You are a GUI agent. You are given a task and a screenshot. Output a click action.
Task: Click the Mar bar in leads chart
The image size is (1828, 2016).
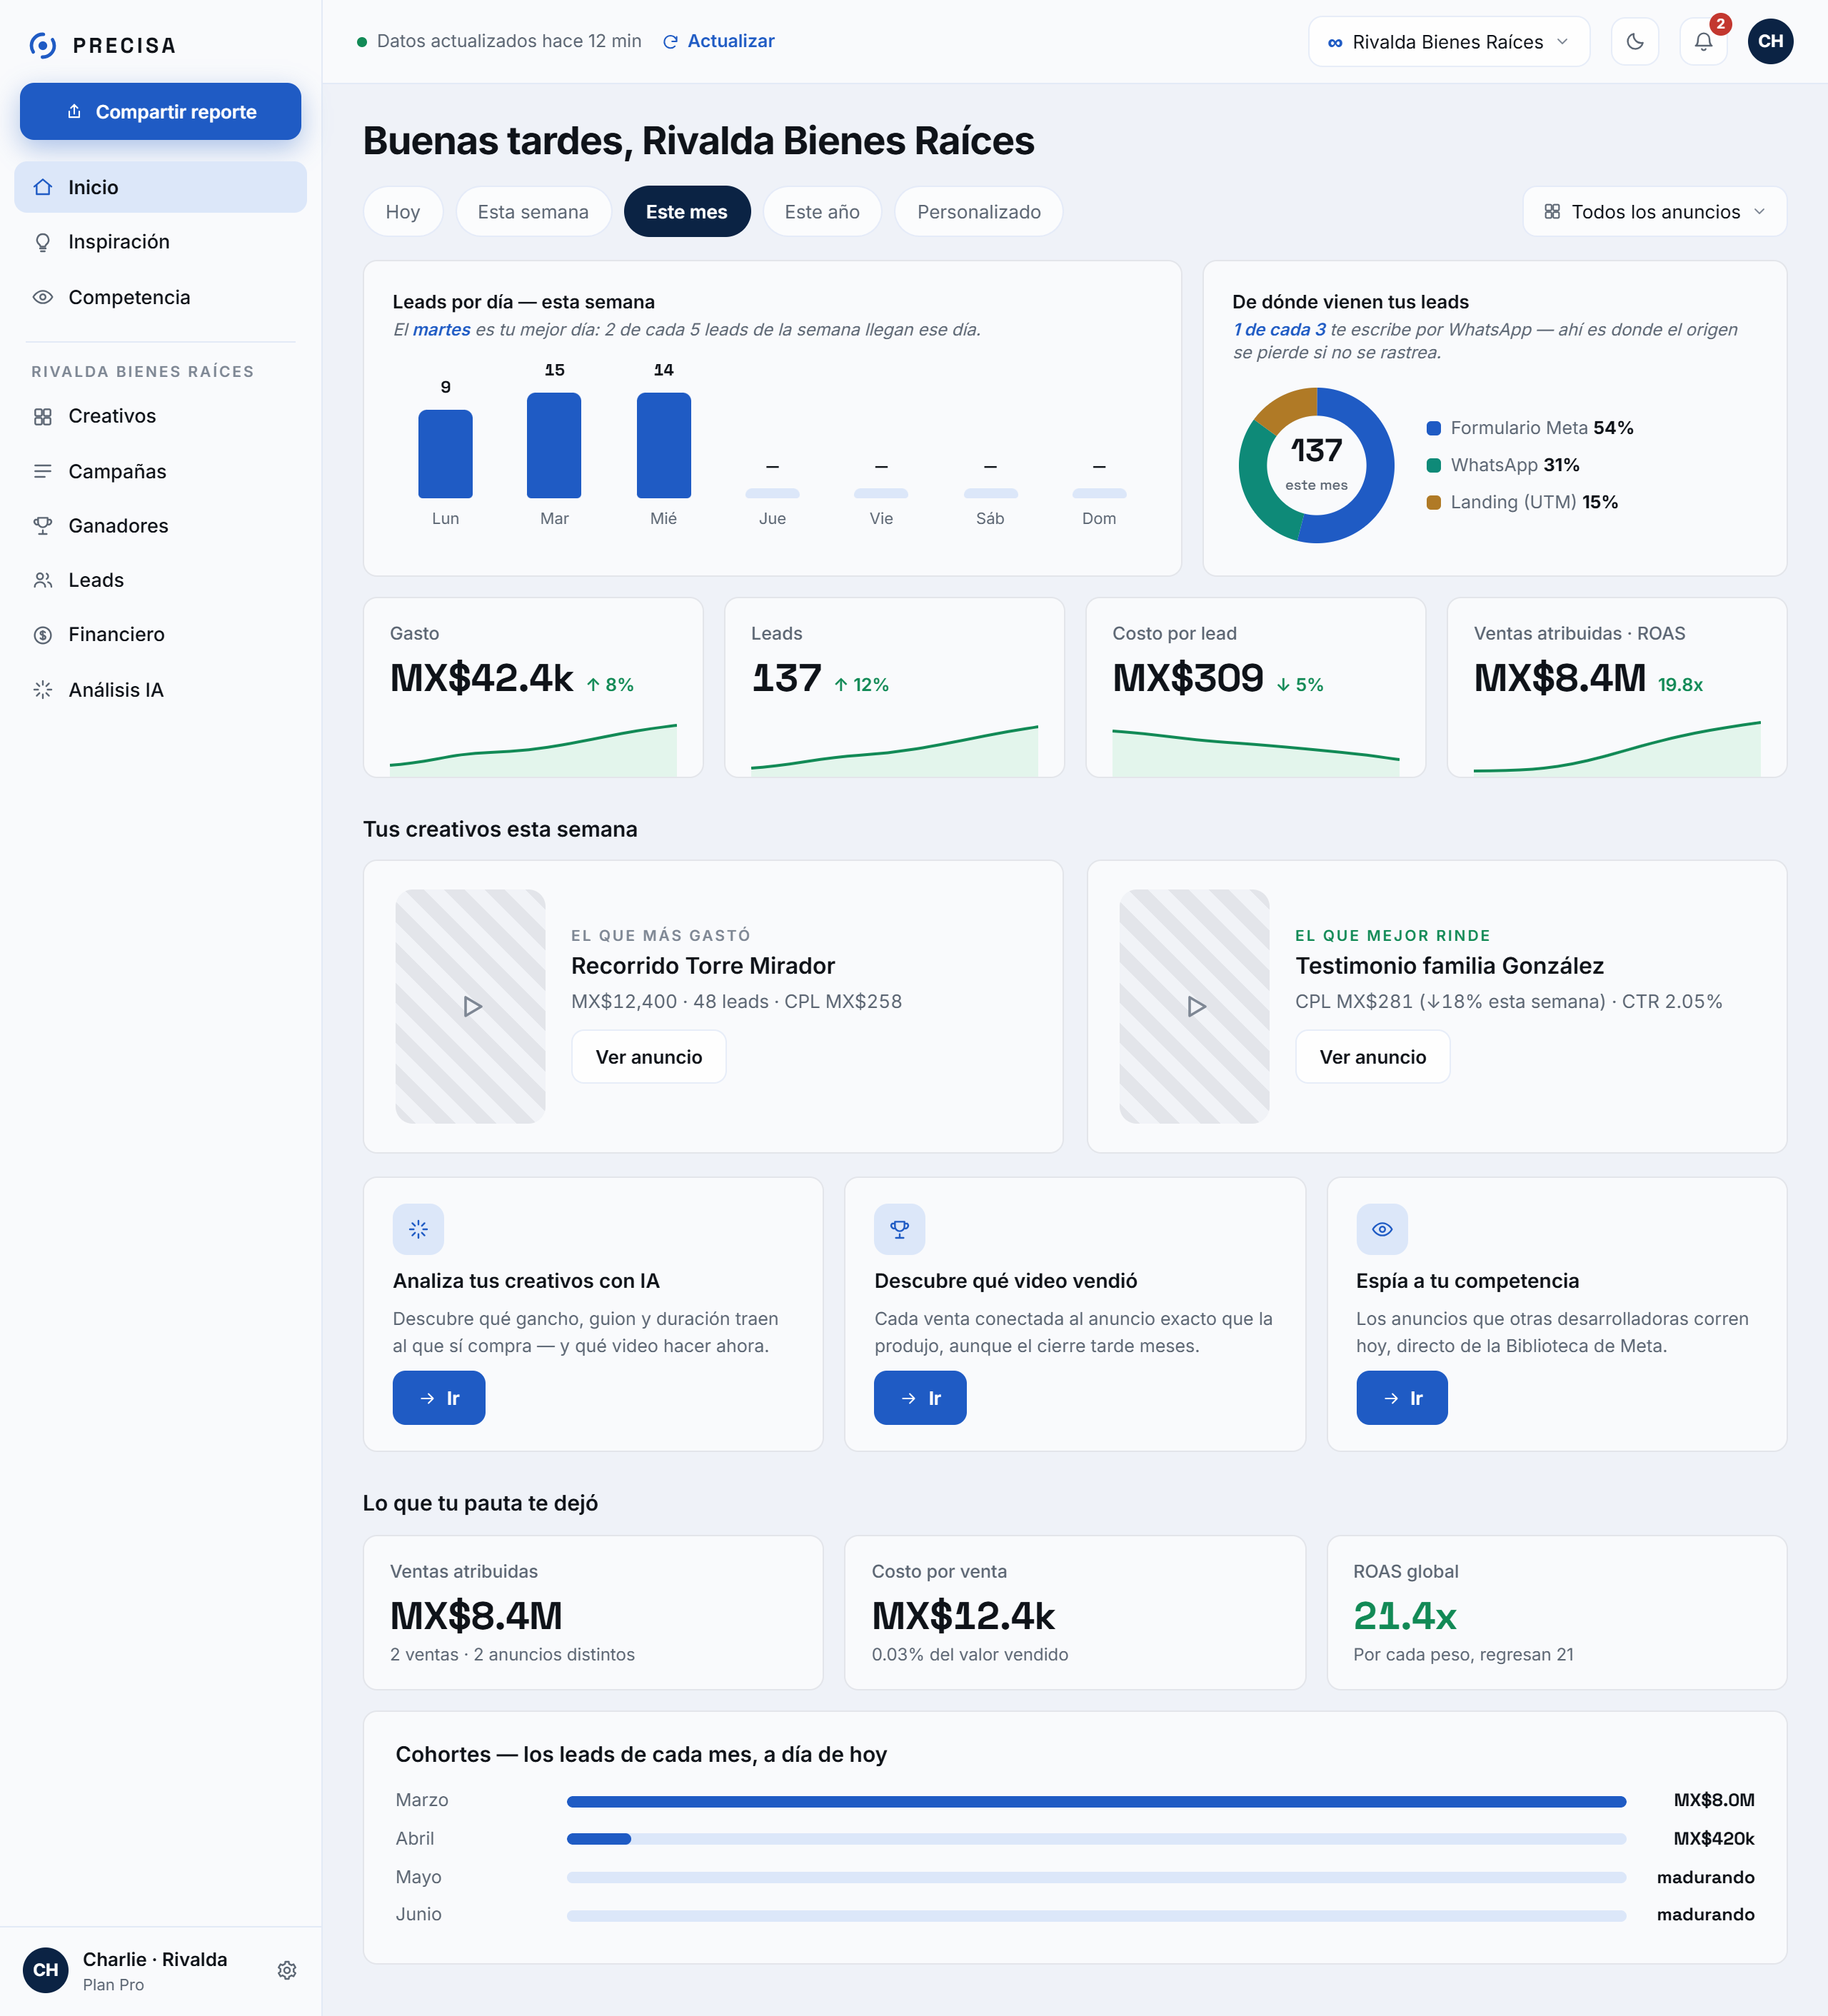coord(554,445)
